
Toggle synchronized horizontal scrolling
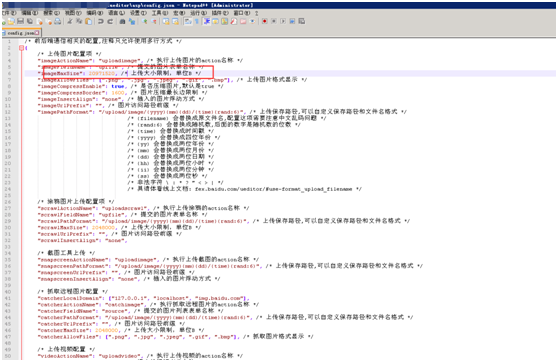(175, 21)
